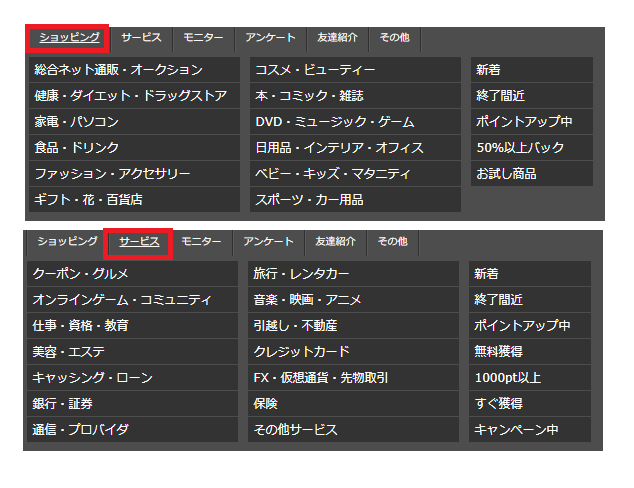The width and height of the screenshot is (634, 488).
Task: Go to オンラインゲーム・コミュニティ category
Action: [x=132, y=300]
